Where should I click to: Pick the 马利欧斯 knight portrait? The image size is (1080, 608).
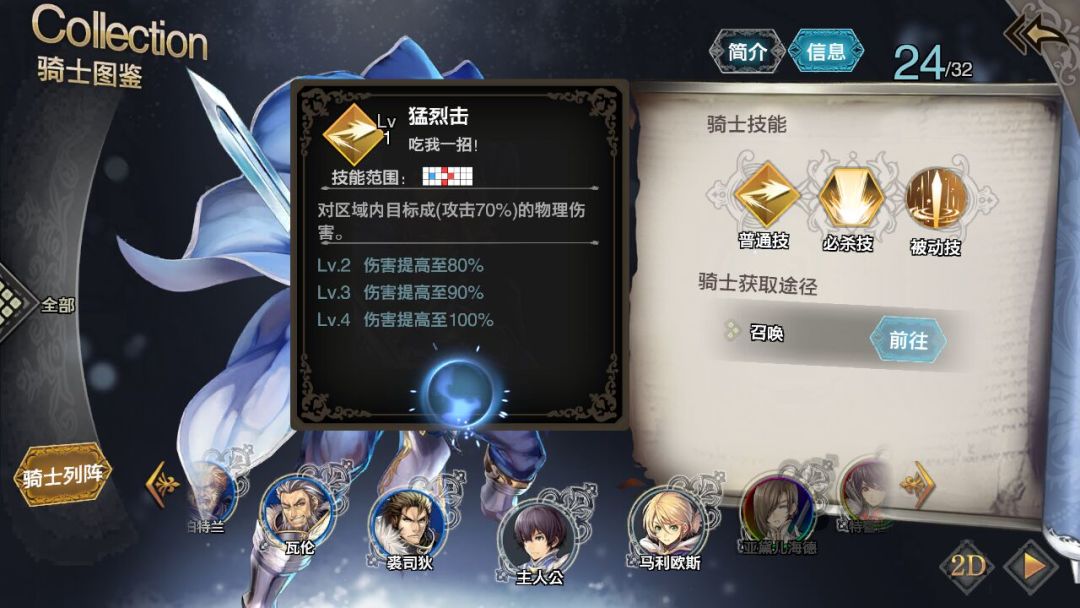(667, 524)
